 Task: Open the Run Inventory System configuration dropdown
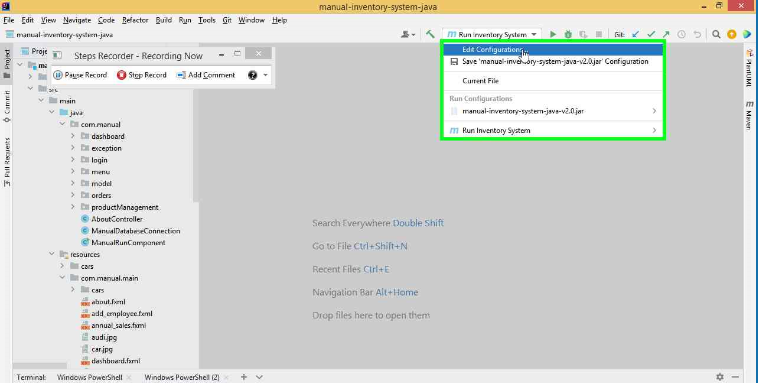tap(492, 34)
